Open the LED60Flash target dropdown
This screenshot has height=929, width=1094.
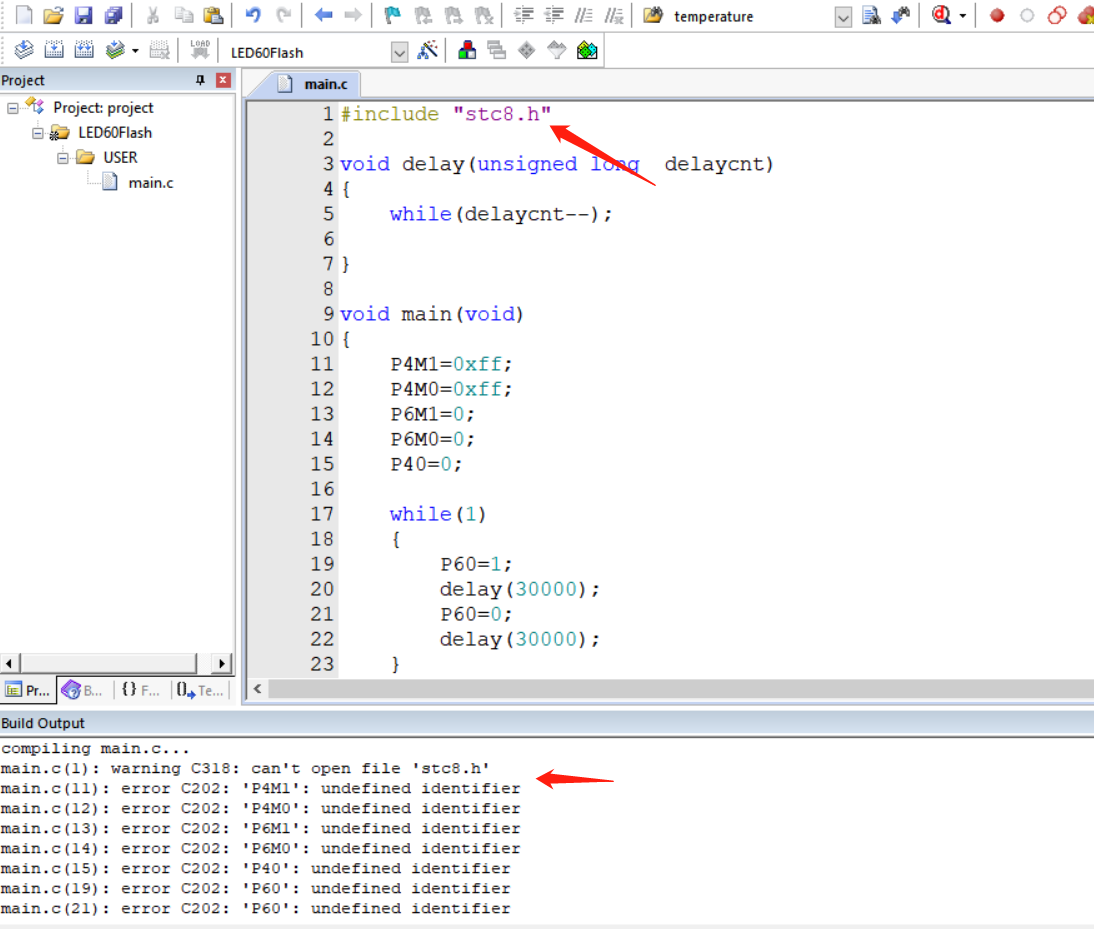(x=399, y=52)
